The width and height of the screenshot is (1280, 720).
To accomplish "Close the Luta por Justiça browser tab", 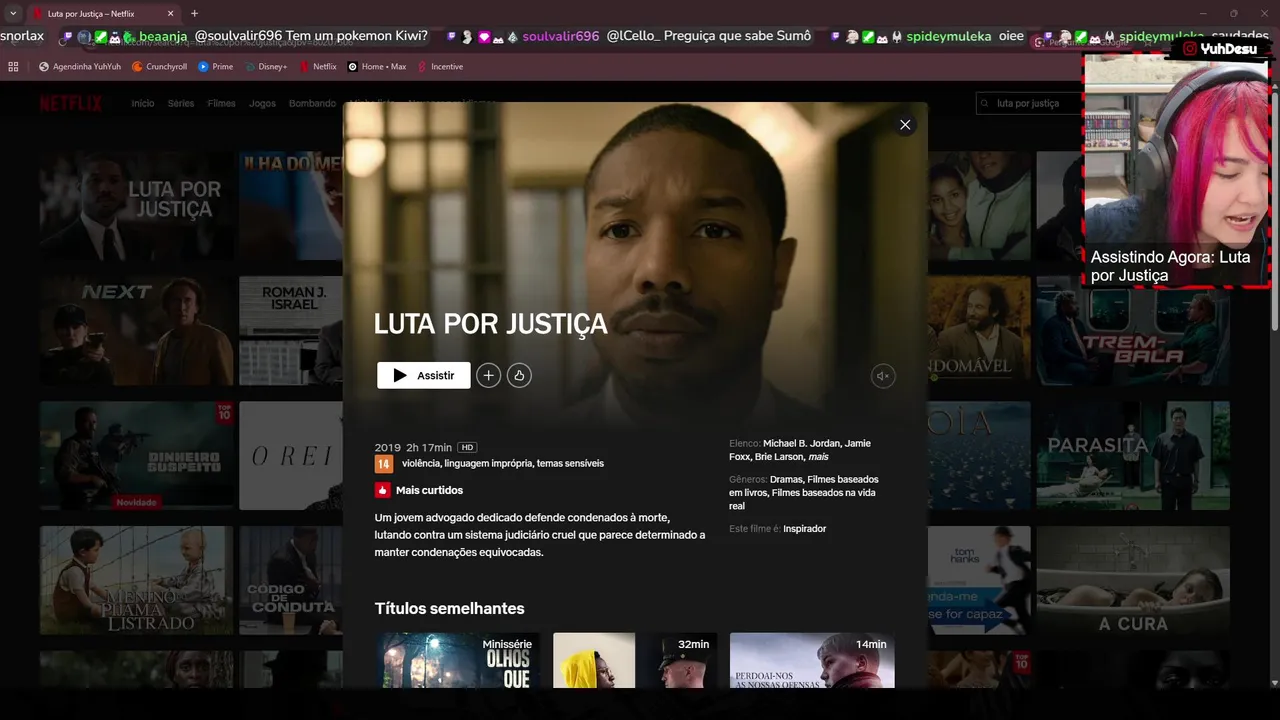I will 171,14.
